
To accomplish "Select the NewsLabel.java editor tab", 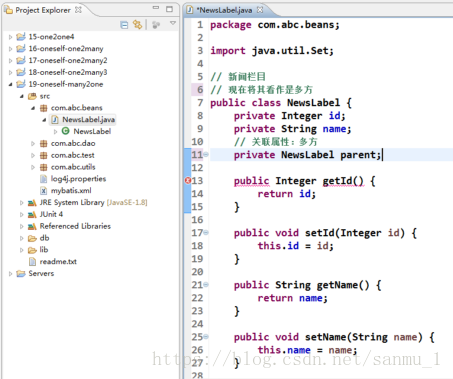I will pyautogui.click(x=224, y=10).
